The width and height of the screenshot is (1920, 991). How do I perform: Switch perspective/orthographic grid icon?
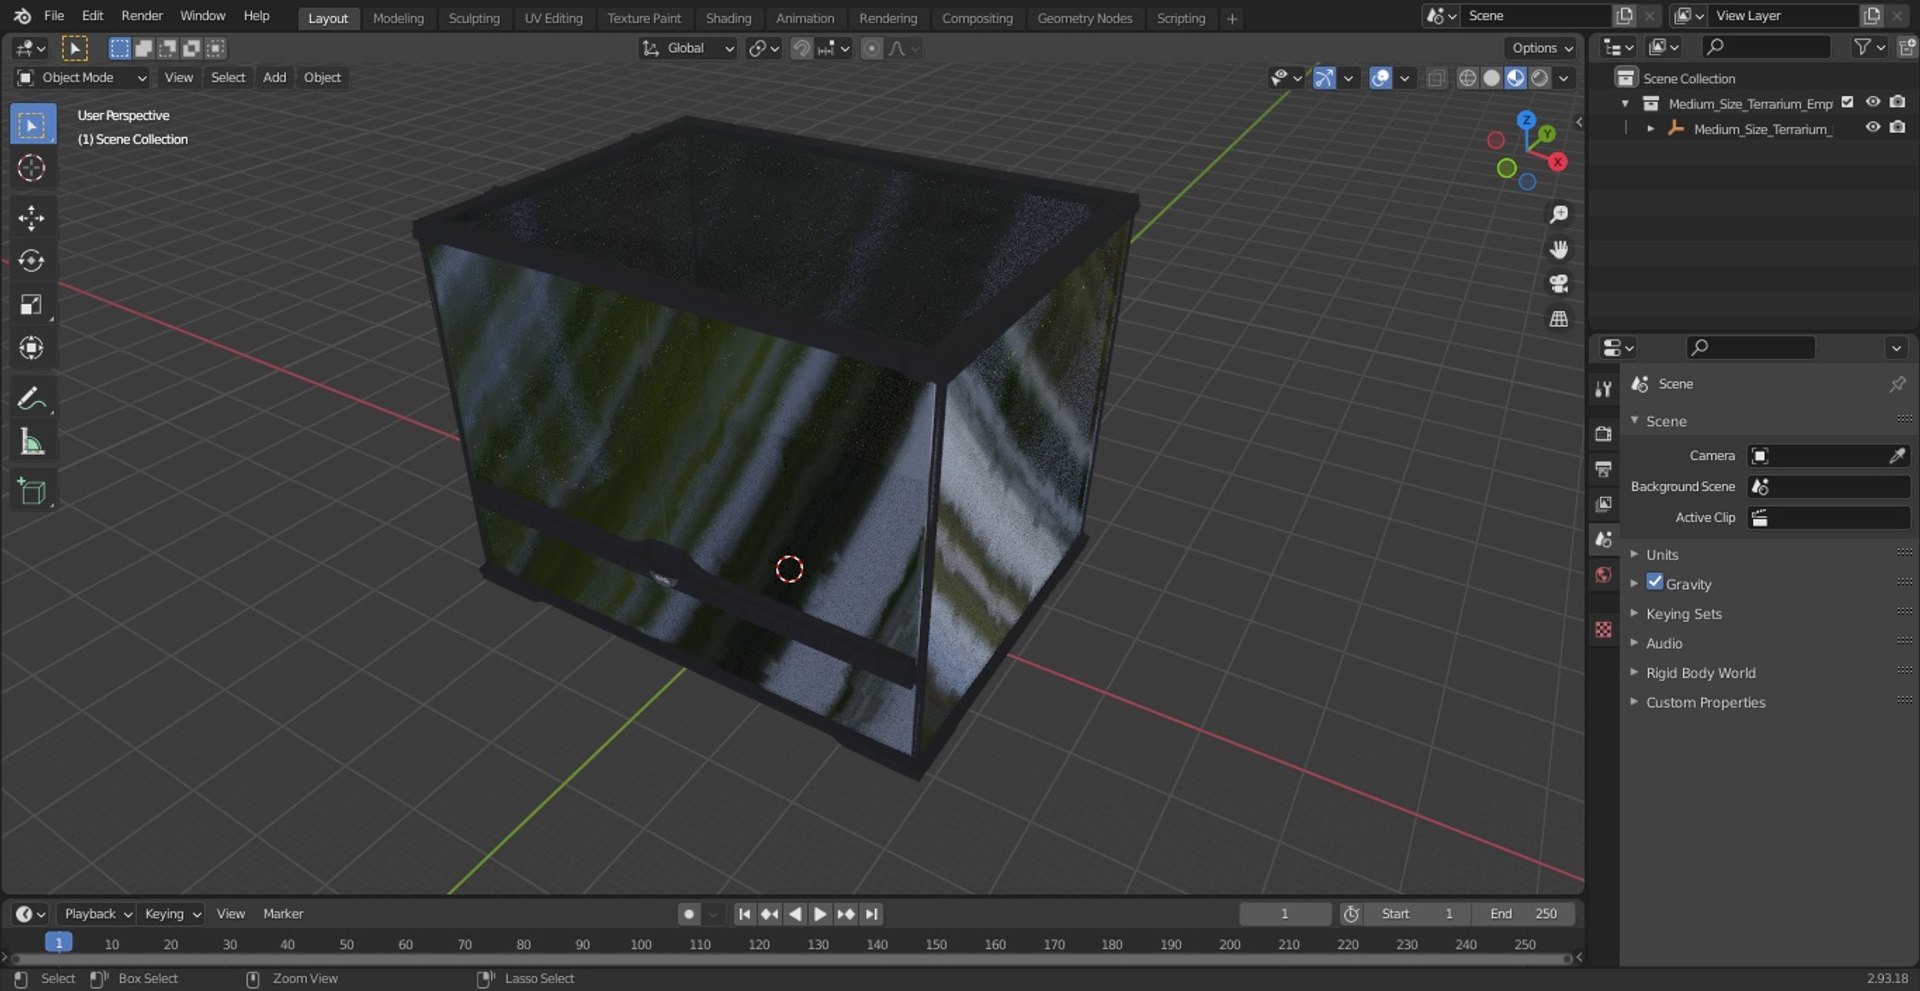click(1558, 319)
